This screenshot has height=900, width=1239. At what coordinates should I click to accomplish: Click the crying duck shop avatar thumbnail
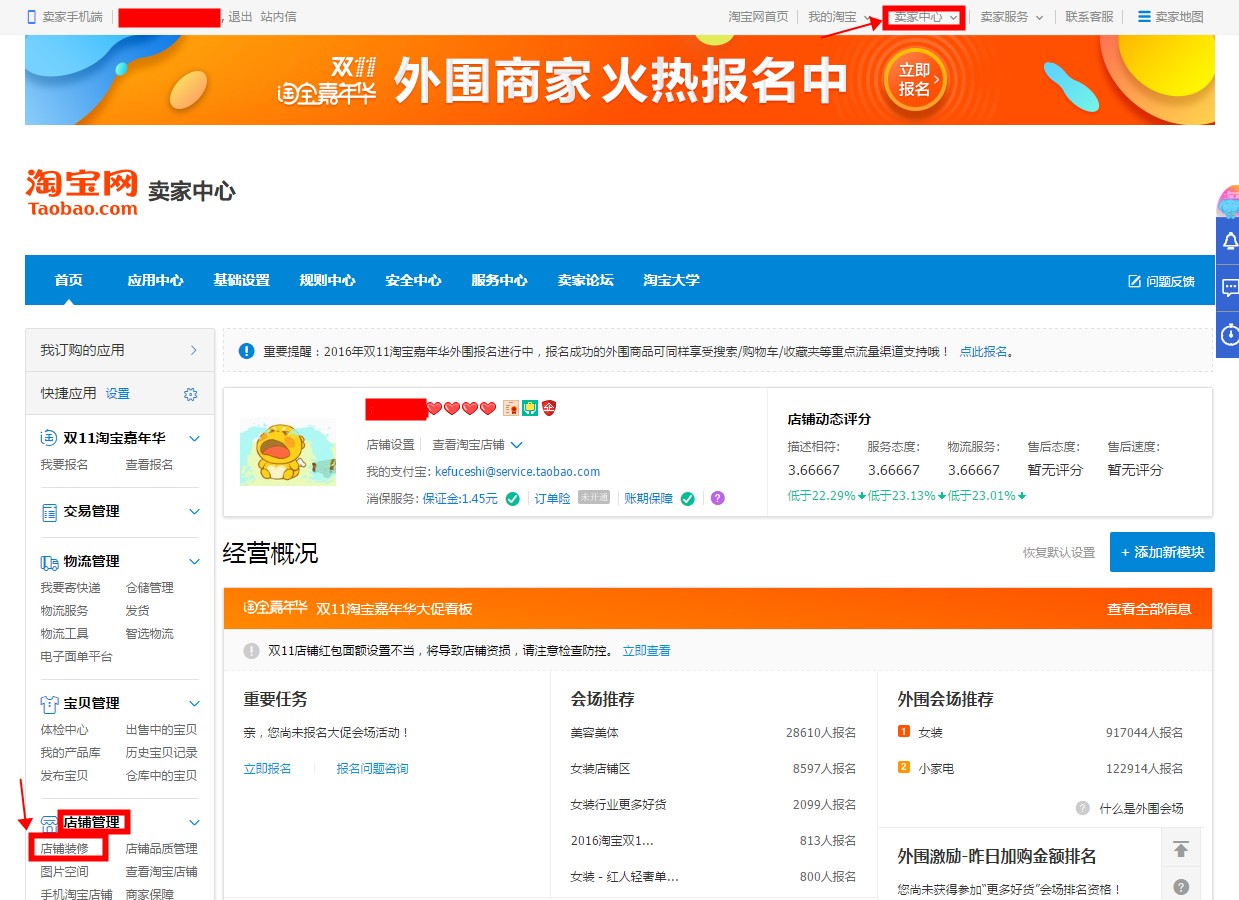(288, 452)
